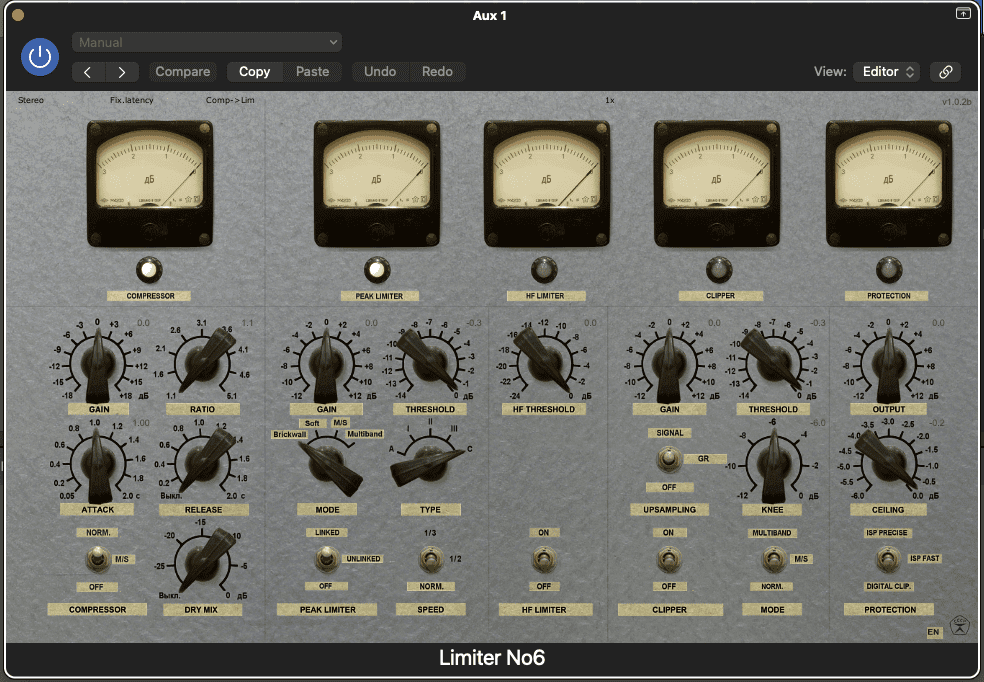Flip the Upsampling SIGNAL/GR/OFF switch

coord(669,459)
